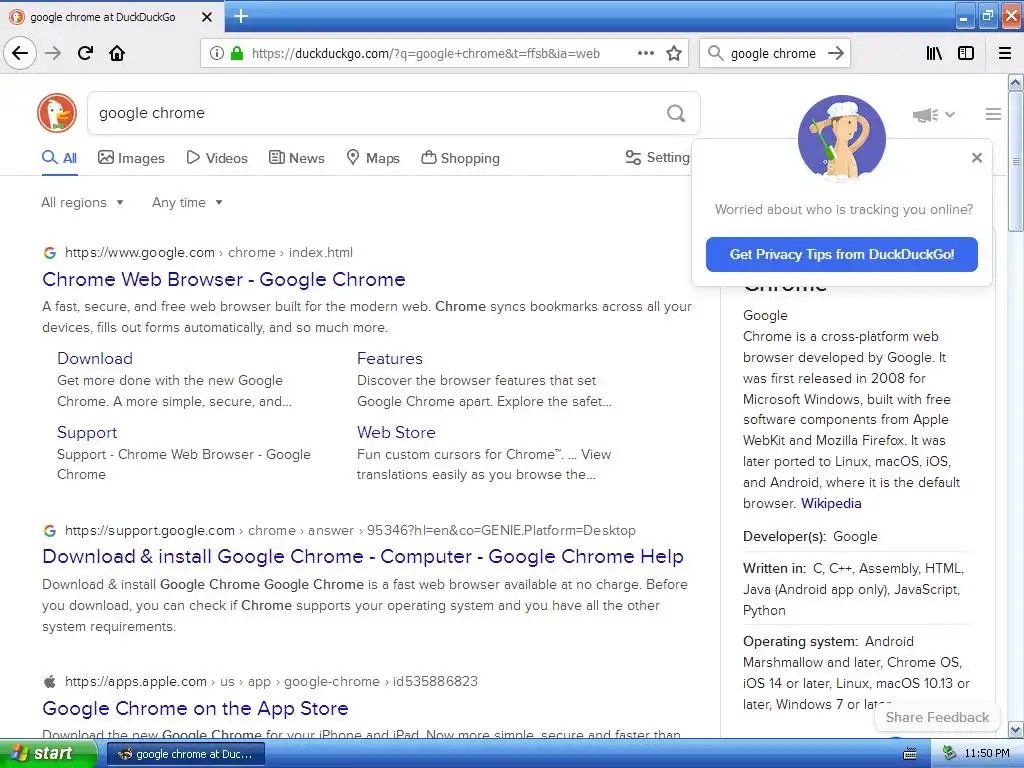
Task: Click the Firefox address bar URL
Action: 425,54
